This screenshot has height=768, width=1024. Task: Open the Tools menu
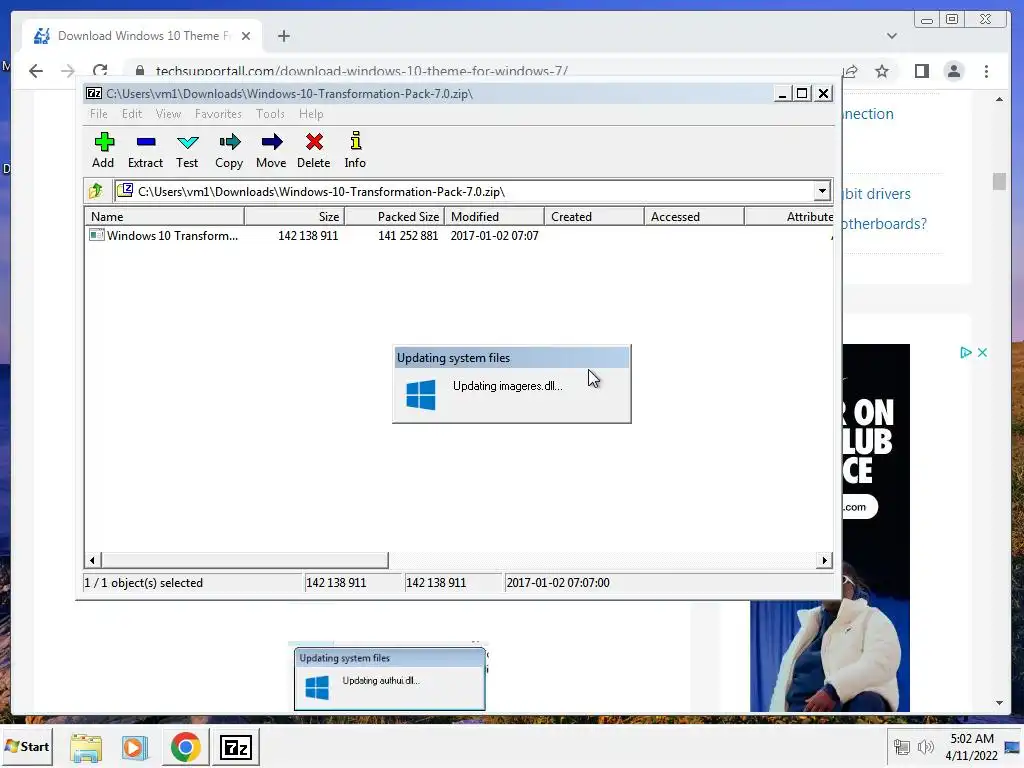pyautogui.click(x=270, y=114)
